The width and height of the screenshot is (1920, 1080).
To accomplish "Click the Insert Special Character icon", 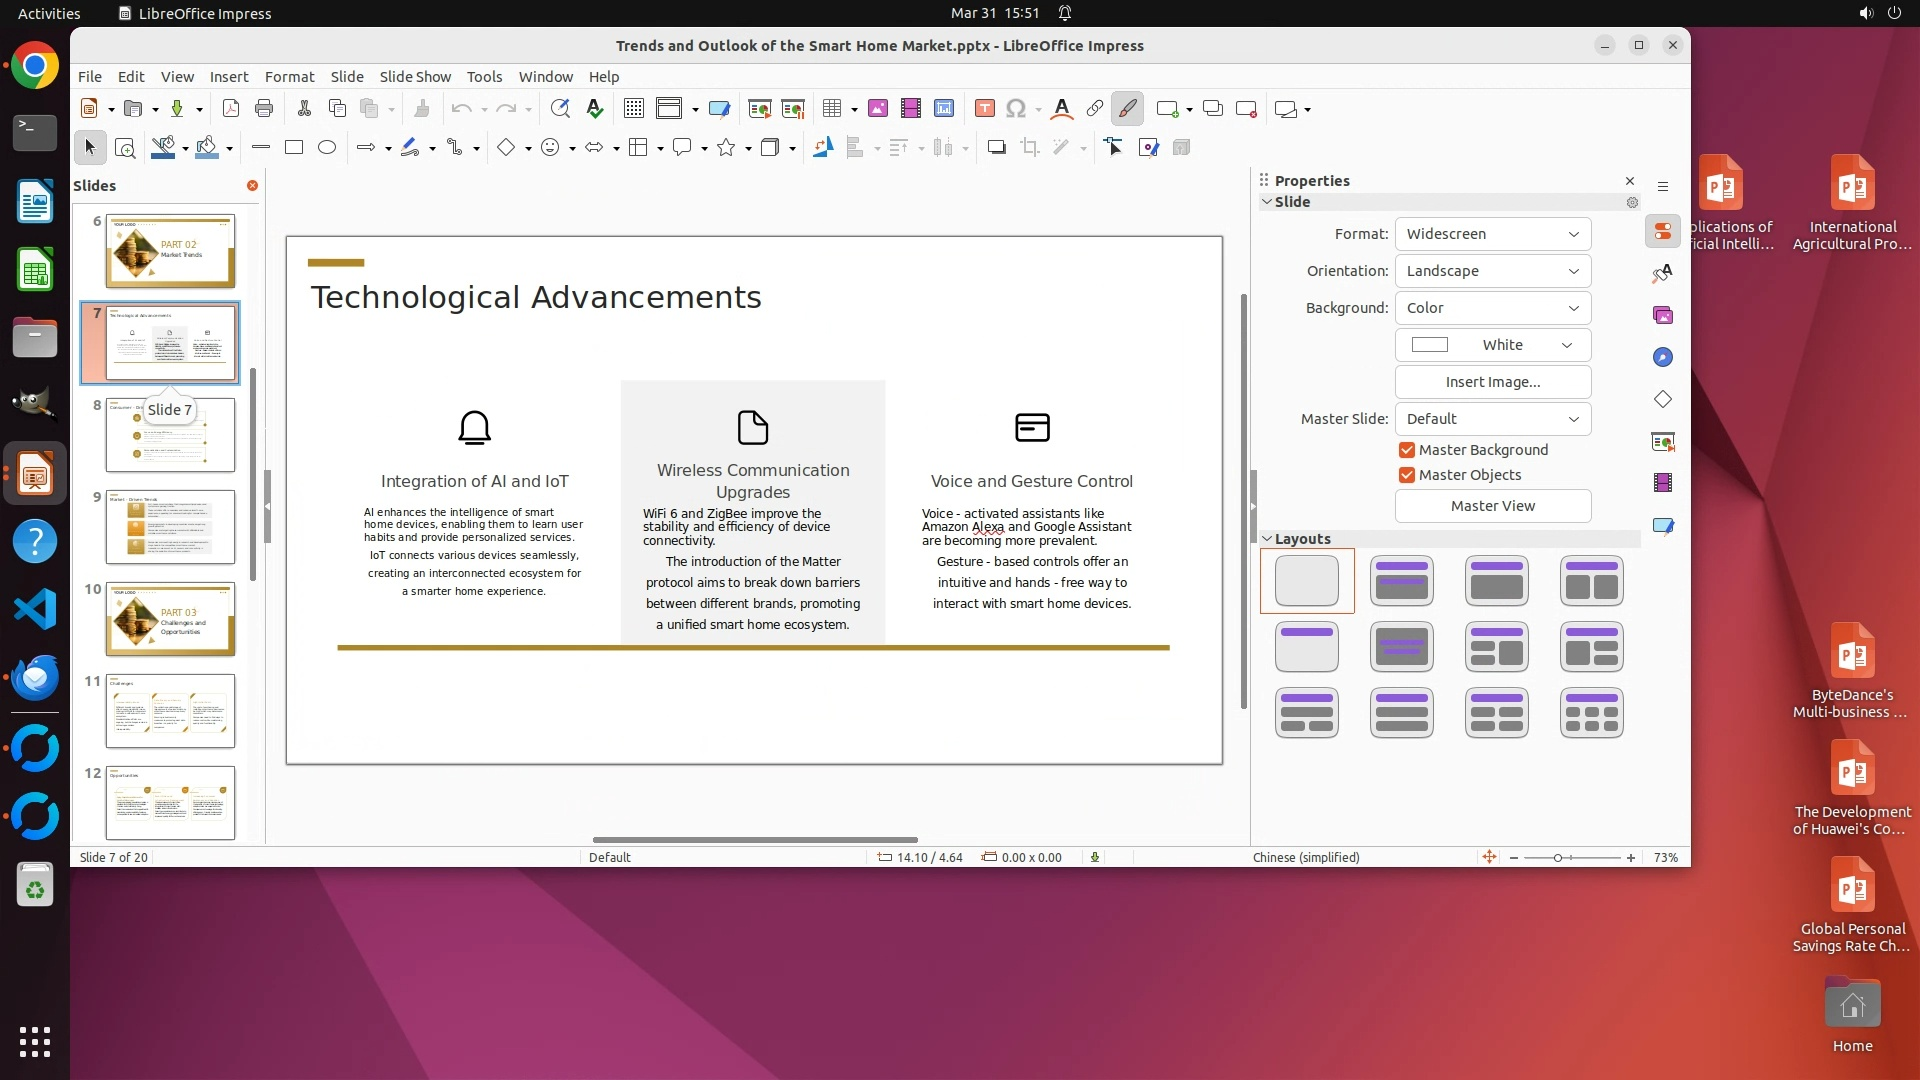I will (x=1016, y=109).
